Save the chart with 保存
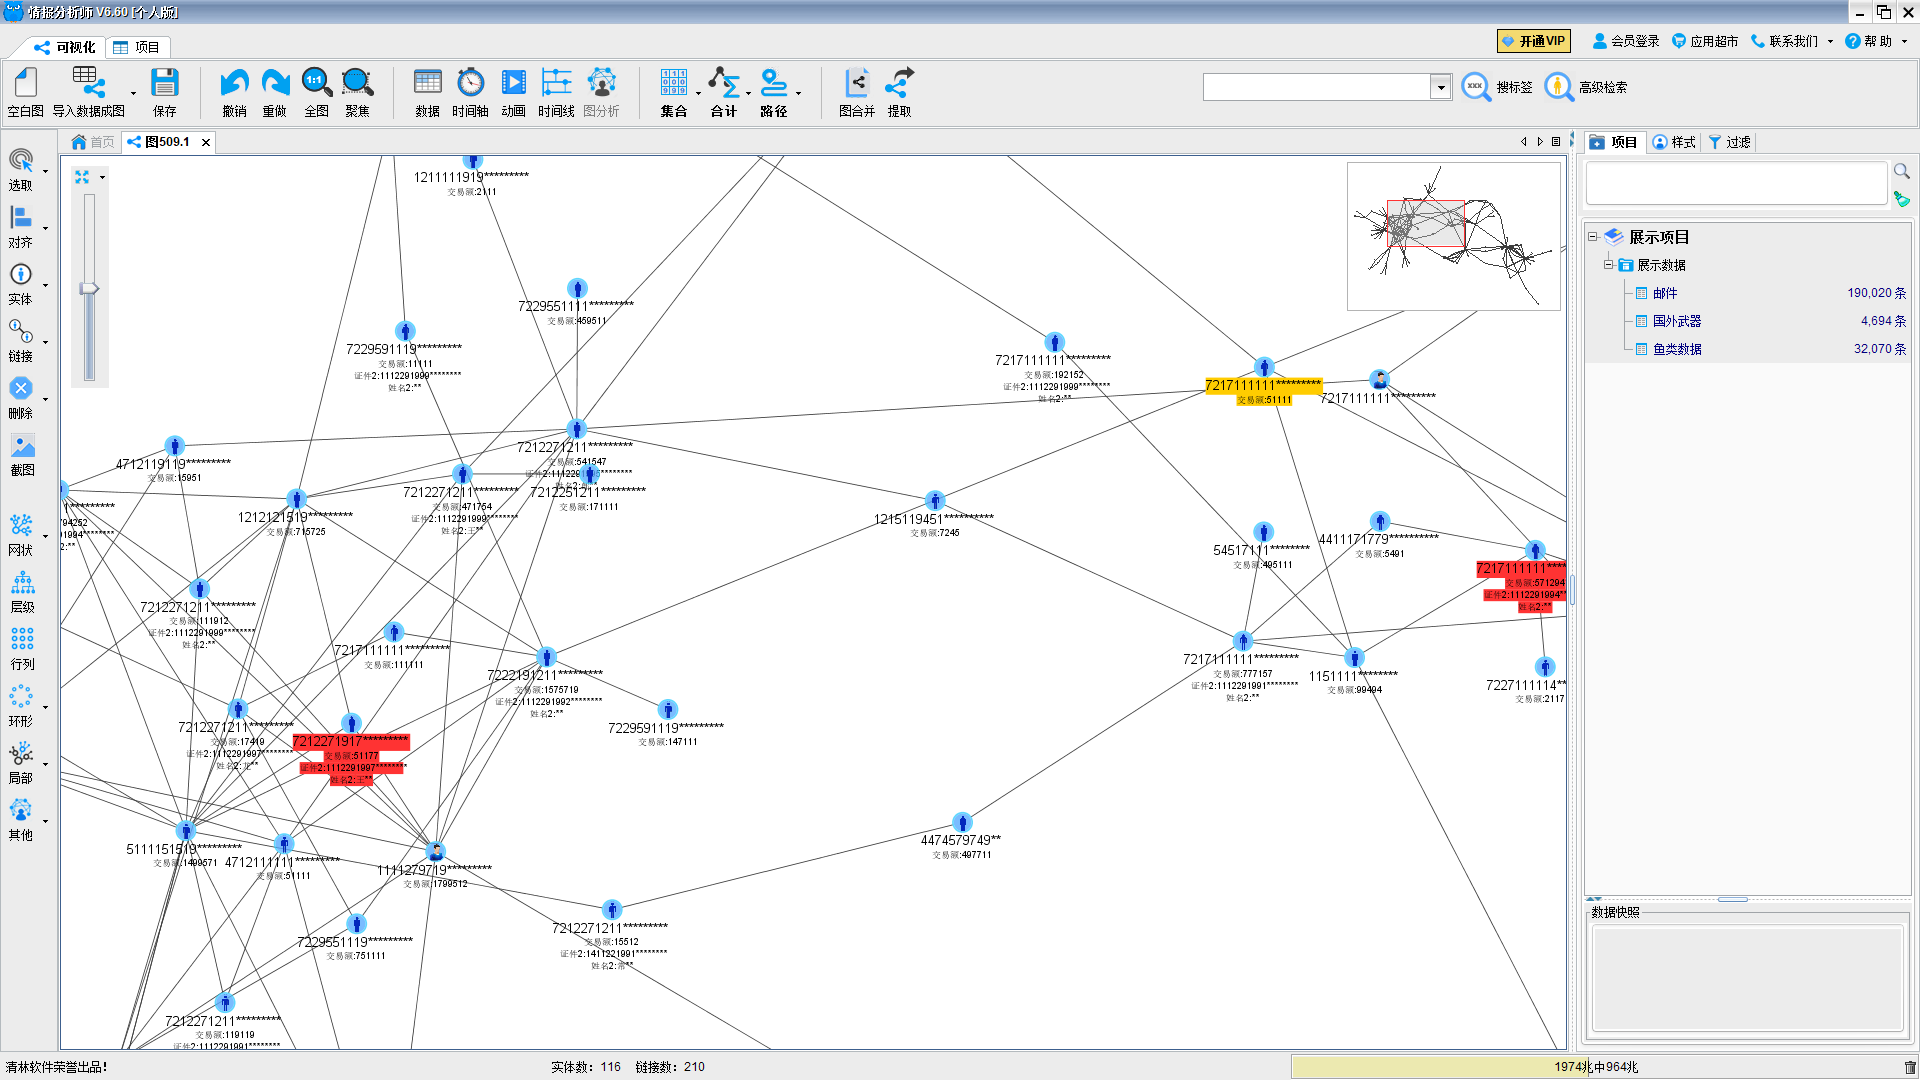The width and height of the screenshot is (1920, 1080). coord(165,93)
